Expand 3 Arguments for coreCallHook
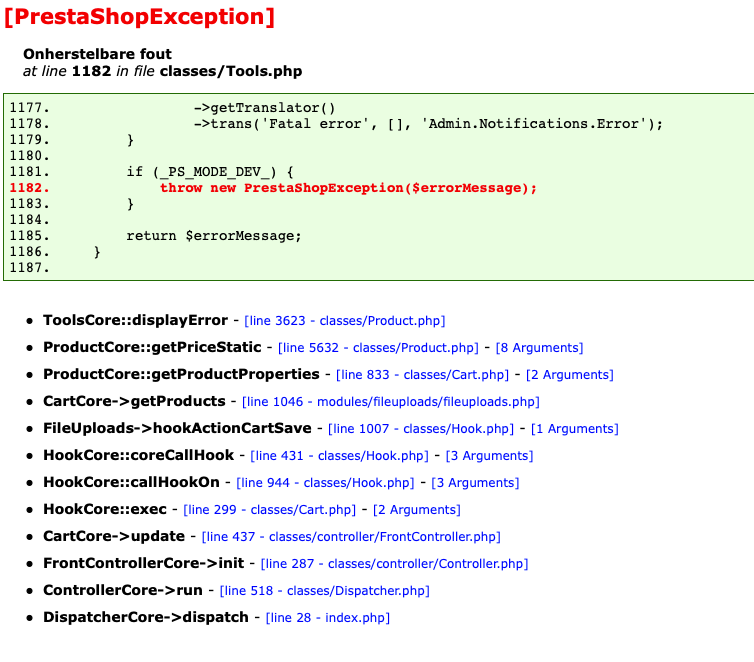 click(x=490, y=455)
